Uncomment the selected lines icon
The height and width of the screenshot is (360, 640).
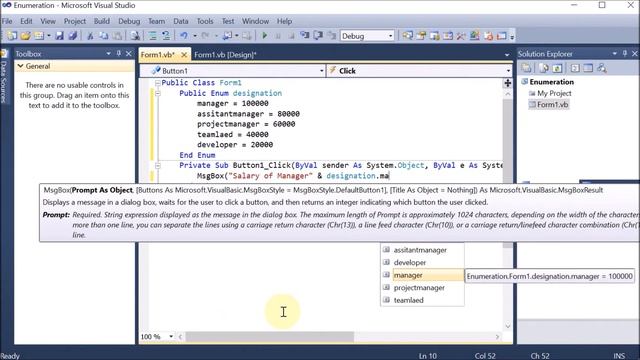[x=166, y=36]
